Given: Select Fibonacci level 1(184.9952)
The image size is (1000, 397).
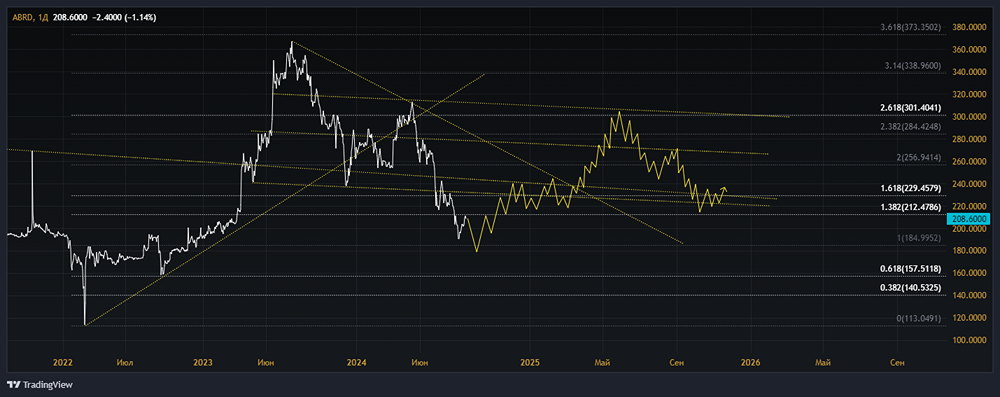Looking at the screenshot, I should pyautogui.click(x=918, y=237).
